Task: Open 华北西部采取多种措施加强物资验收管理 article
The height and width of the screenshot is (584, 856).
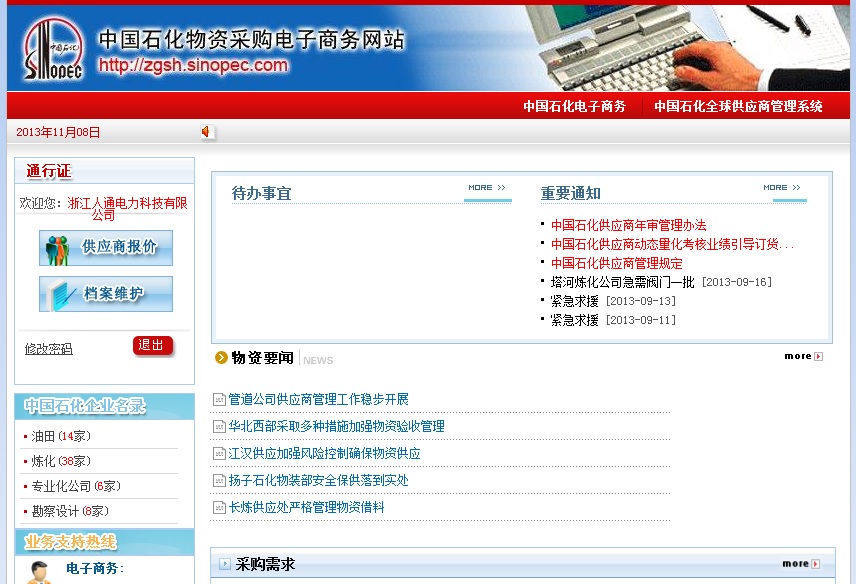Action: pyautogui.click(x=336, y=426)
